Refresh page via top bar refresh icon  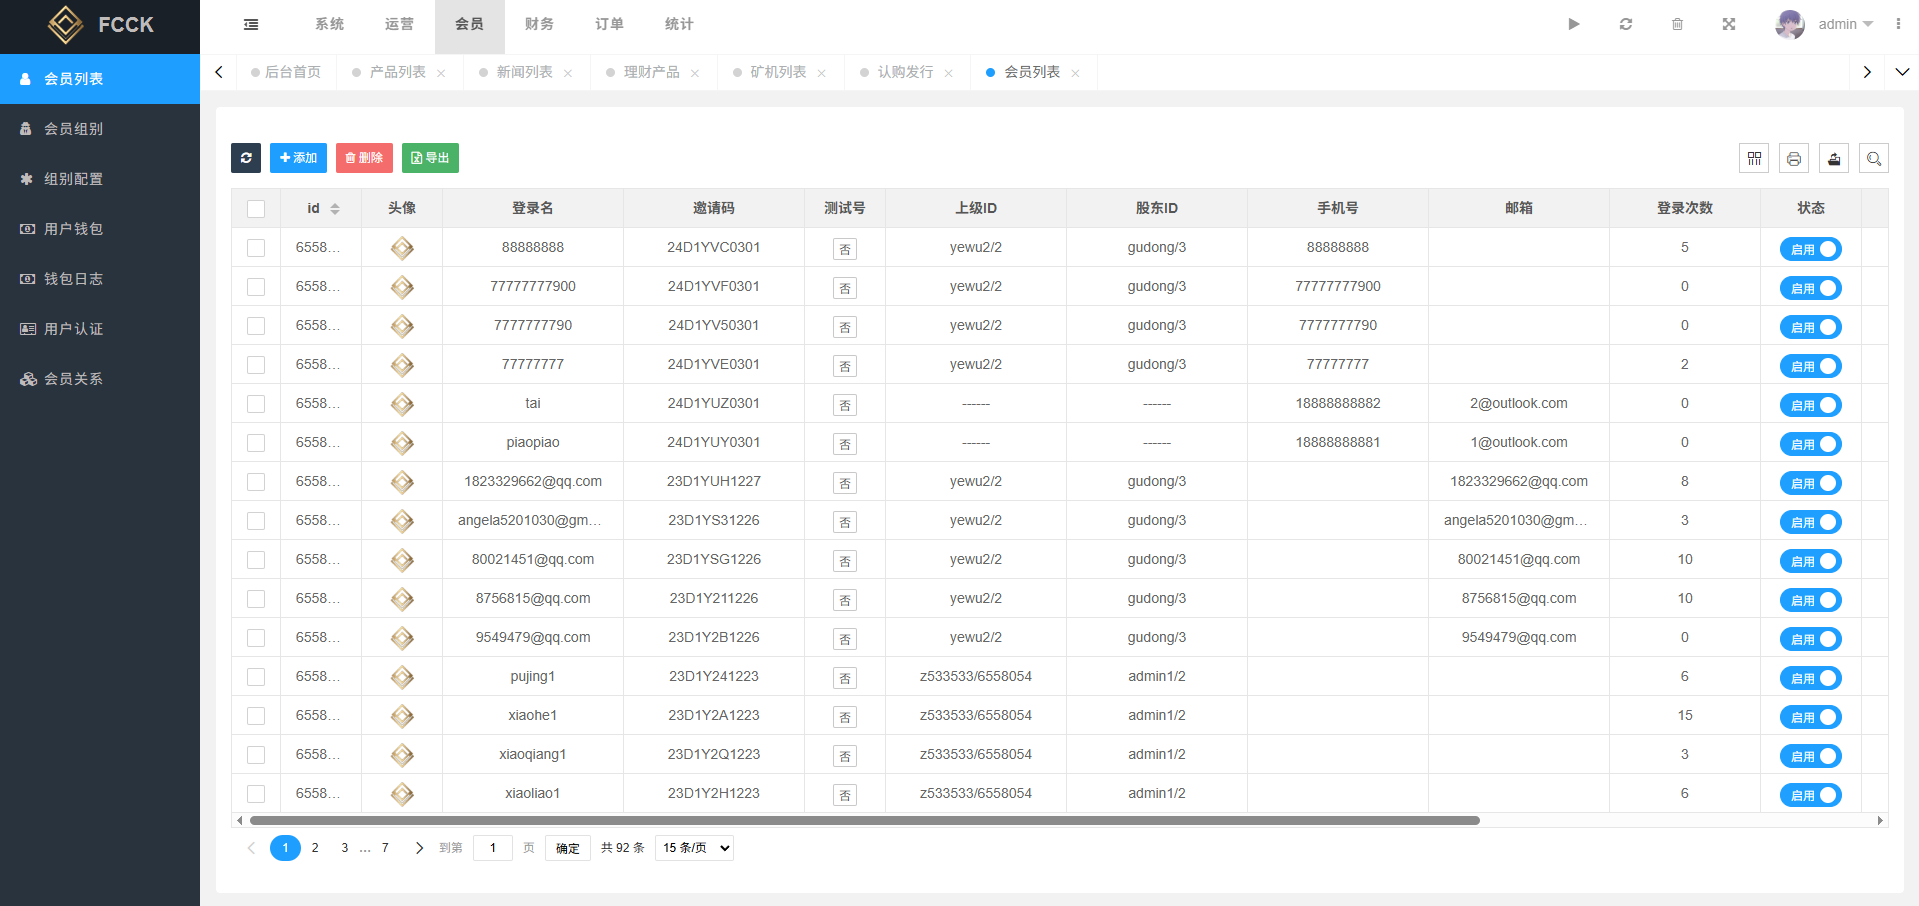click(1626, 24)
